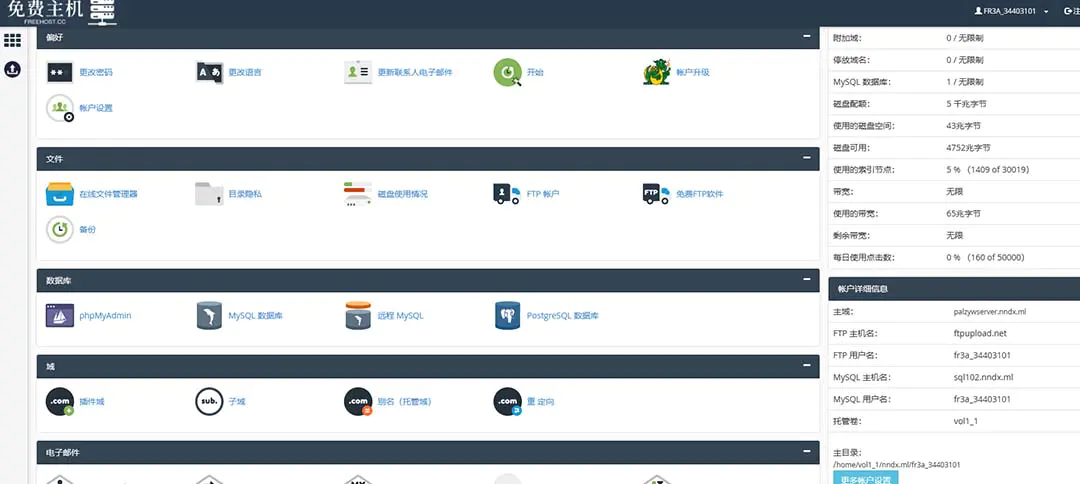Open the PostgreSQL 数据库 elephant icon
This screenshot has width=1080, height=484.
507,316
